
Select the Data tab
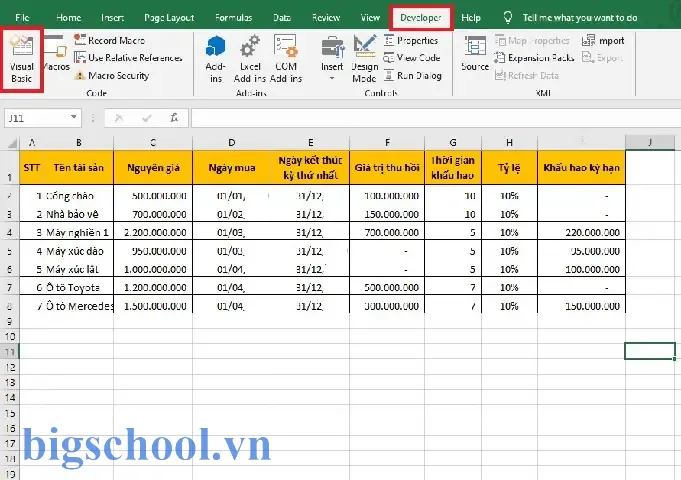(x=282, y=18)
